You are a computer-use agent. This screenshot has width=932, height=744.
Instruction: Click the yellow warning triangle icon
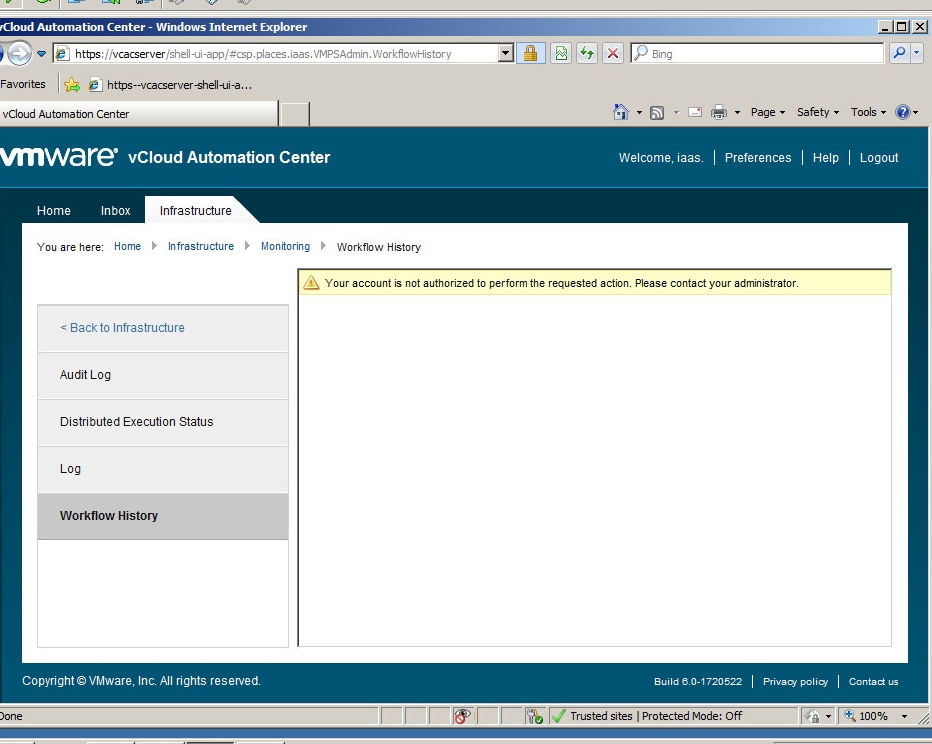point(311,283)
